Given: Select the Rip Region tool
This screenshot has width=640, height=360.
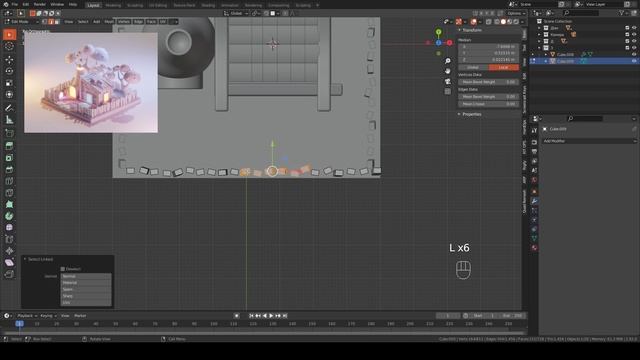Looking at the screenshot, I should click(9, 274).
